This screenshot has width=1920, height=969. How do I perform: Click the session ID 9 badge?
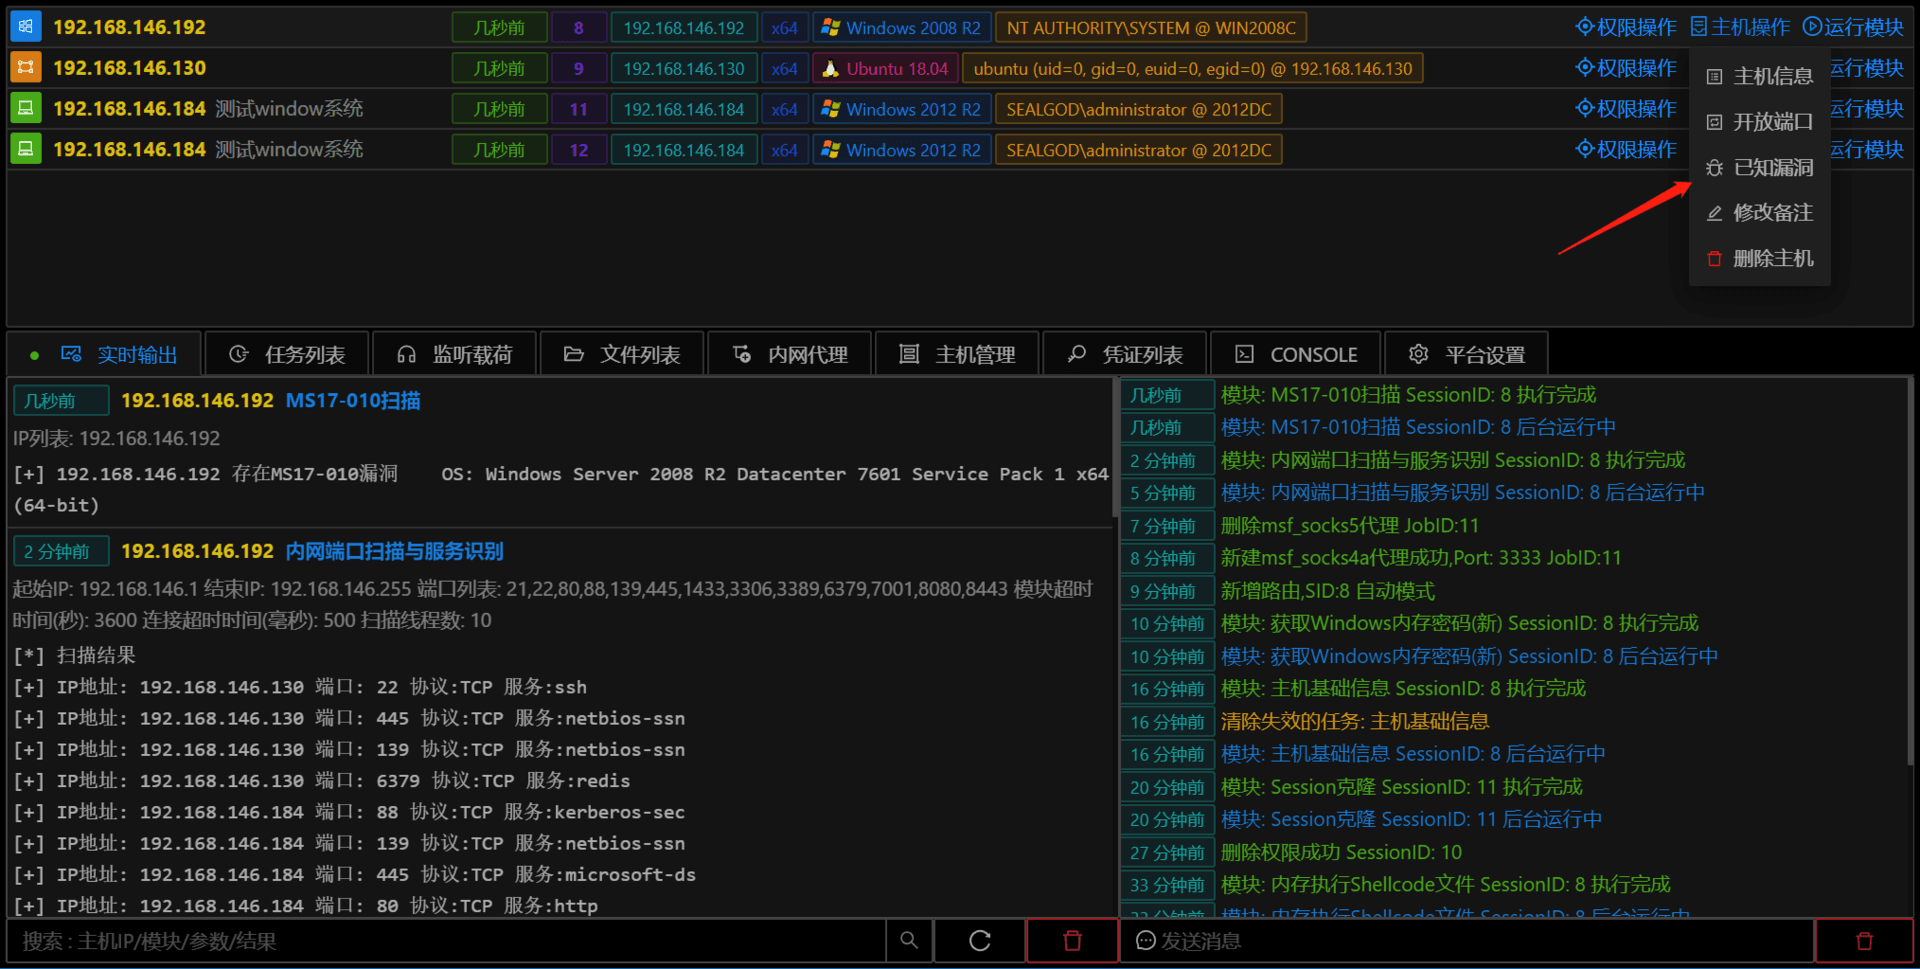(579, 69)
